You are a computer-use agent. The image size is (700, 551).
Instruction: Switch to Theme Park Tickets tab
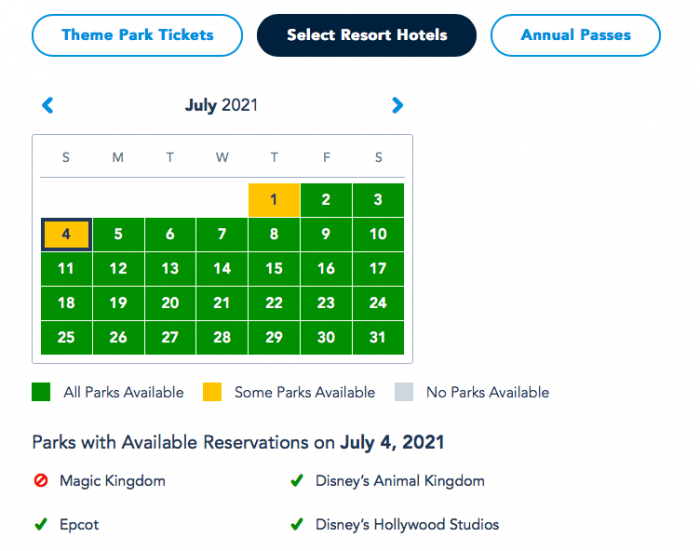[137, 35]
